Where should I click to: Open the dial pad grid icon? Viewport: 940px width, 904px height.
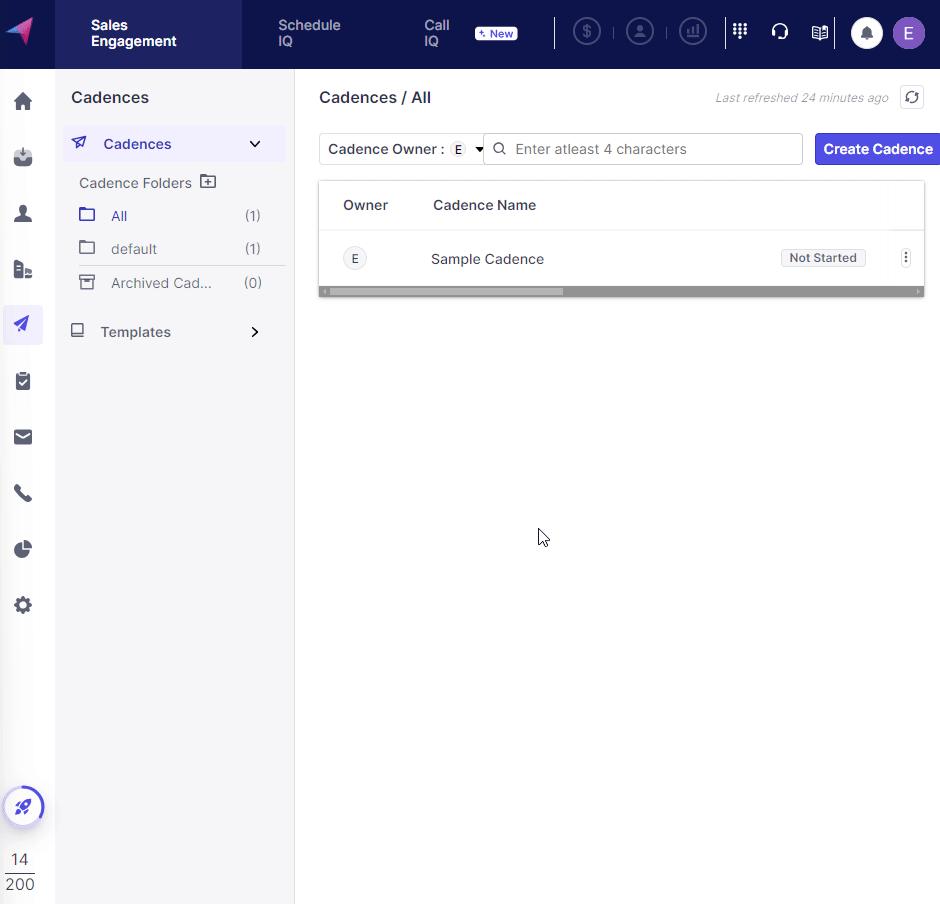[x=740, y=32]
